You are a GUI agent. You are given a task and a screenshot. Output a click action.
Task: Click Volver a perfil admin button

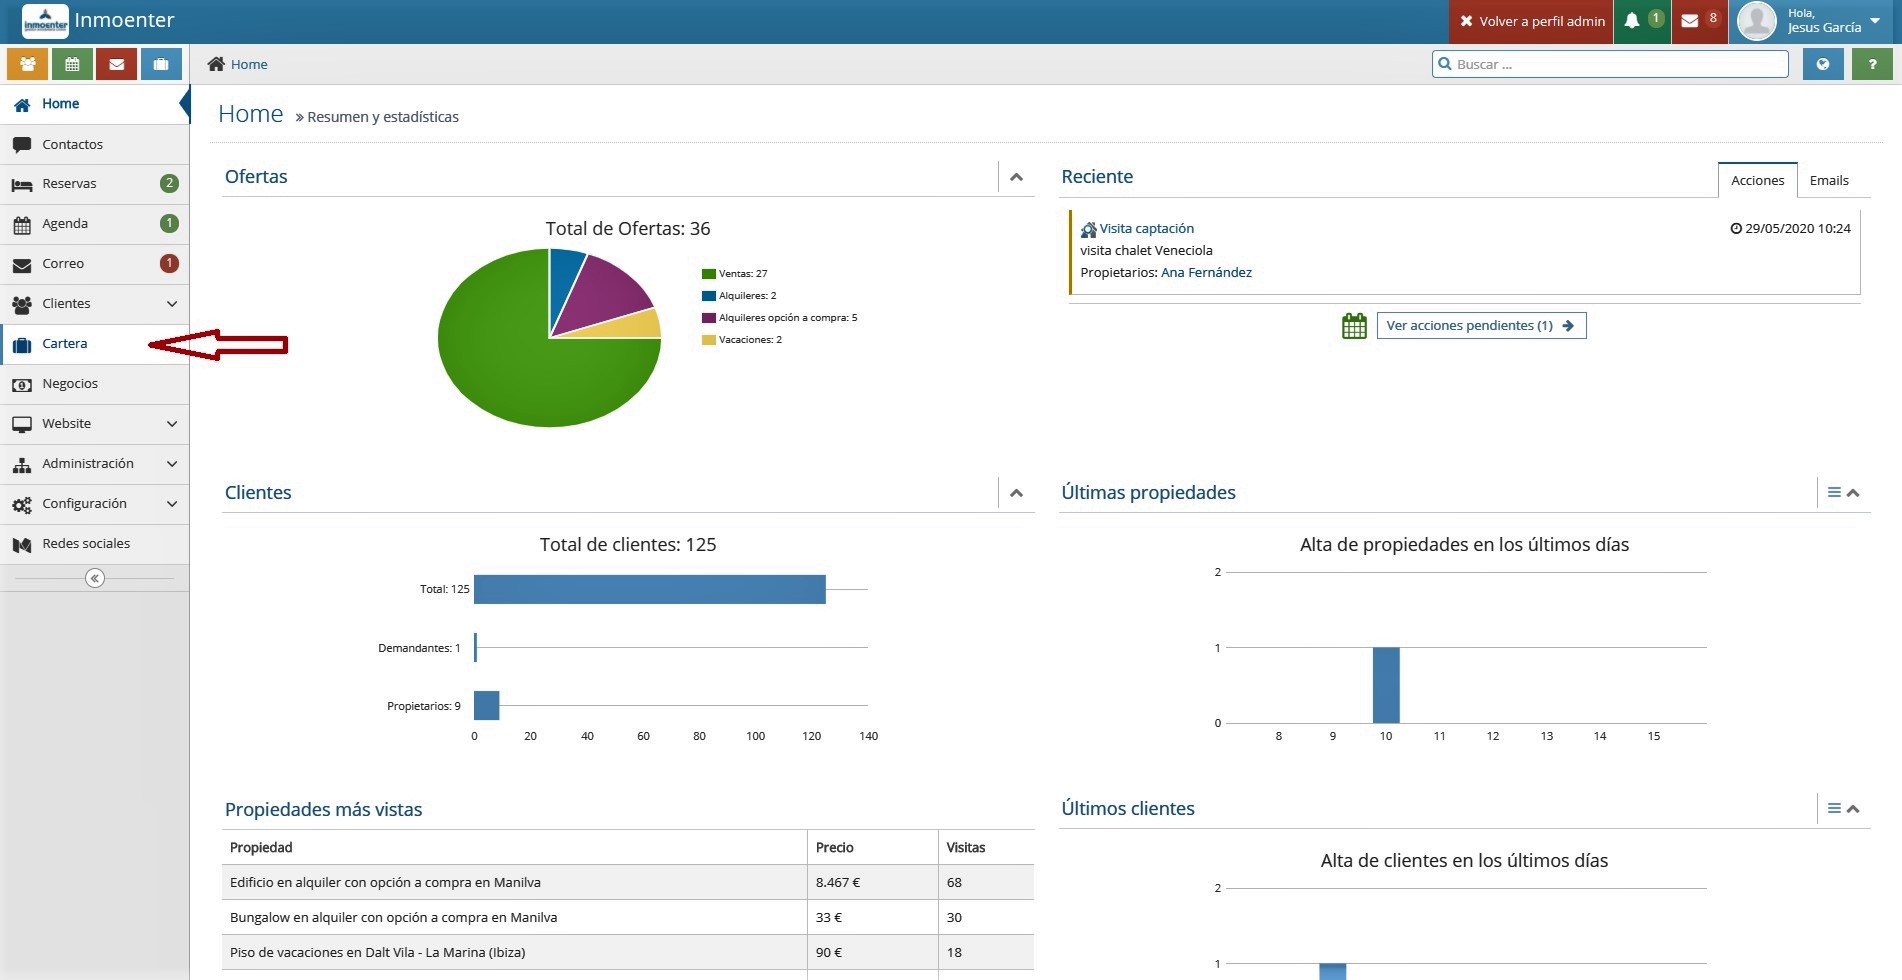pyautogui.click(x=1531, y=21)
